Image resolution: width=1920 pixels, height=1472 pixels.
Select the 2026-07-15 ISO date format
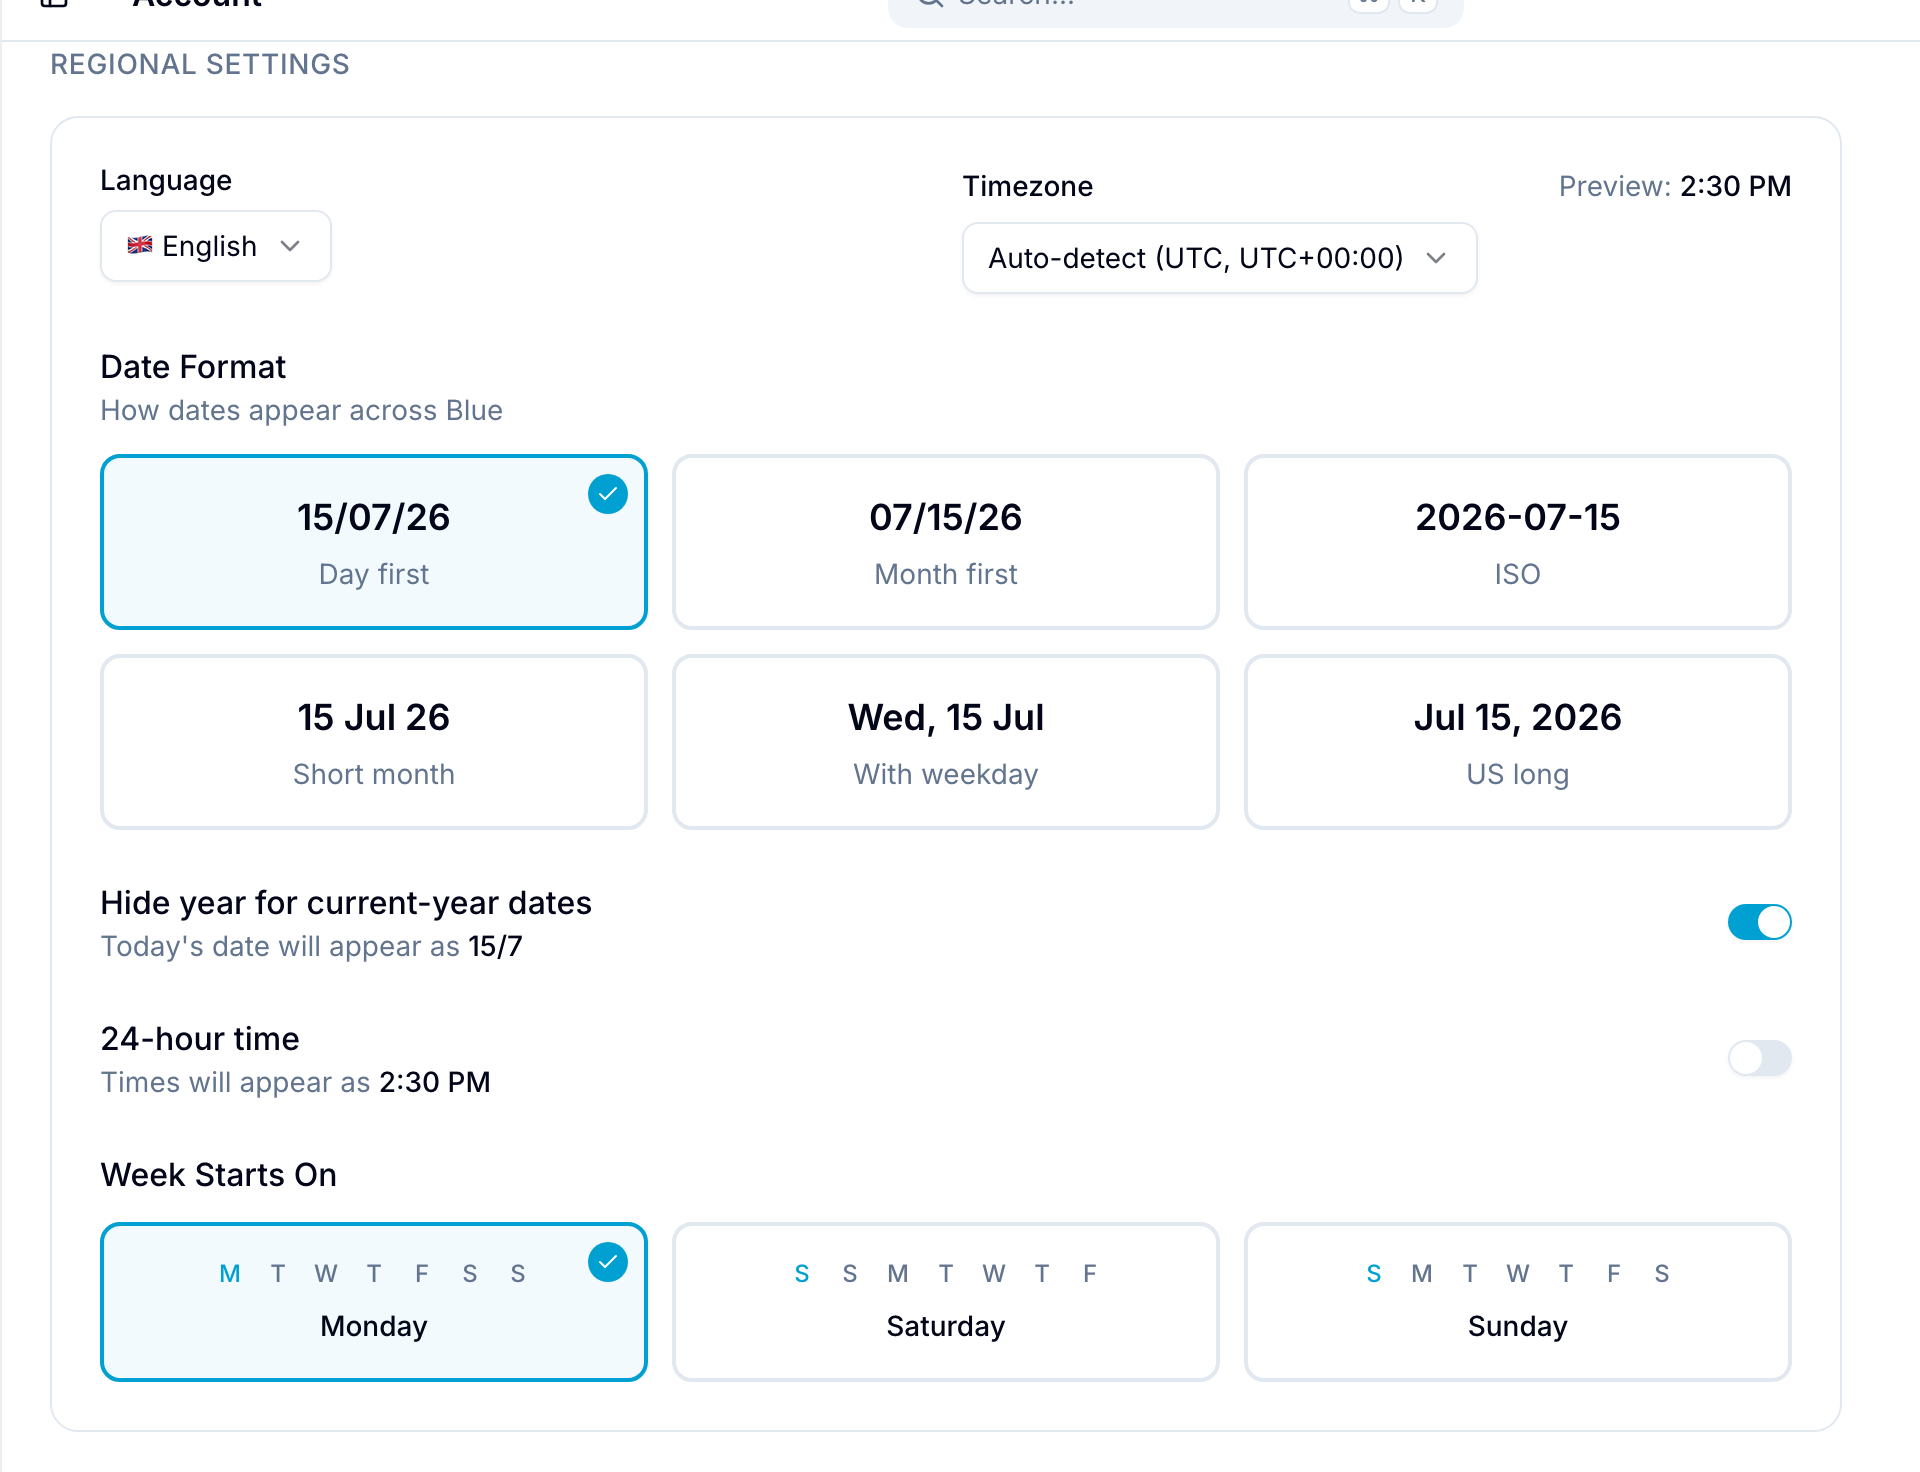point(1518,542)
